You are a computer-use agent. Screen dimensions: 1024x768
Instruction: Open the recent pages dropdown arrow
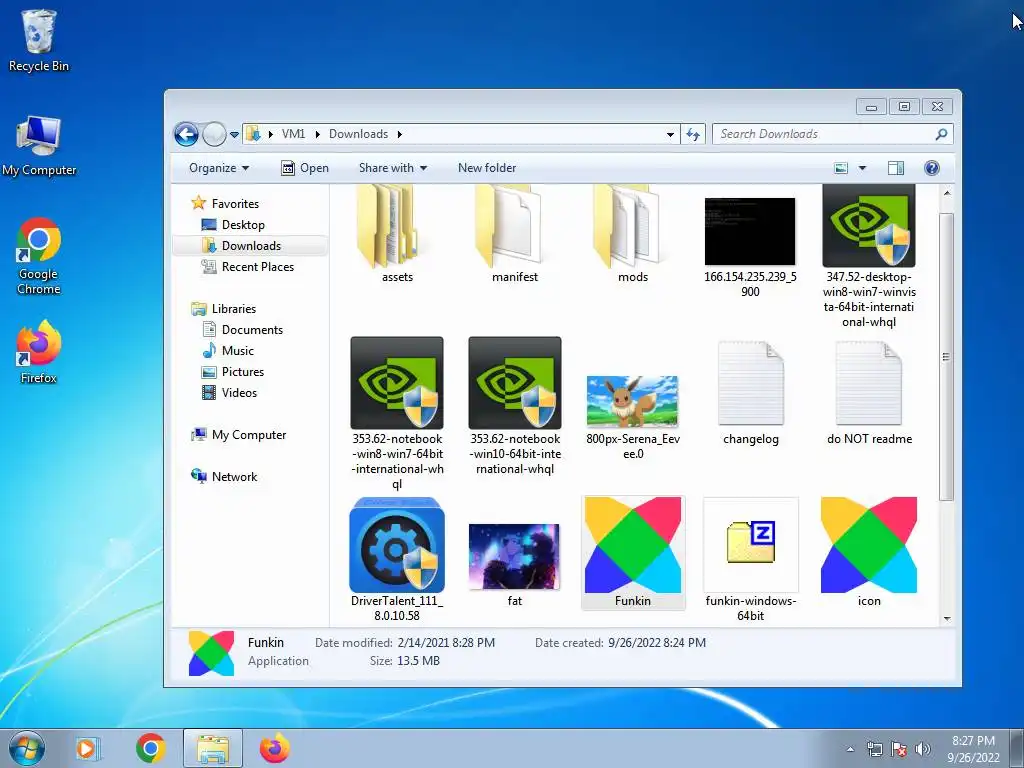234,135
